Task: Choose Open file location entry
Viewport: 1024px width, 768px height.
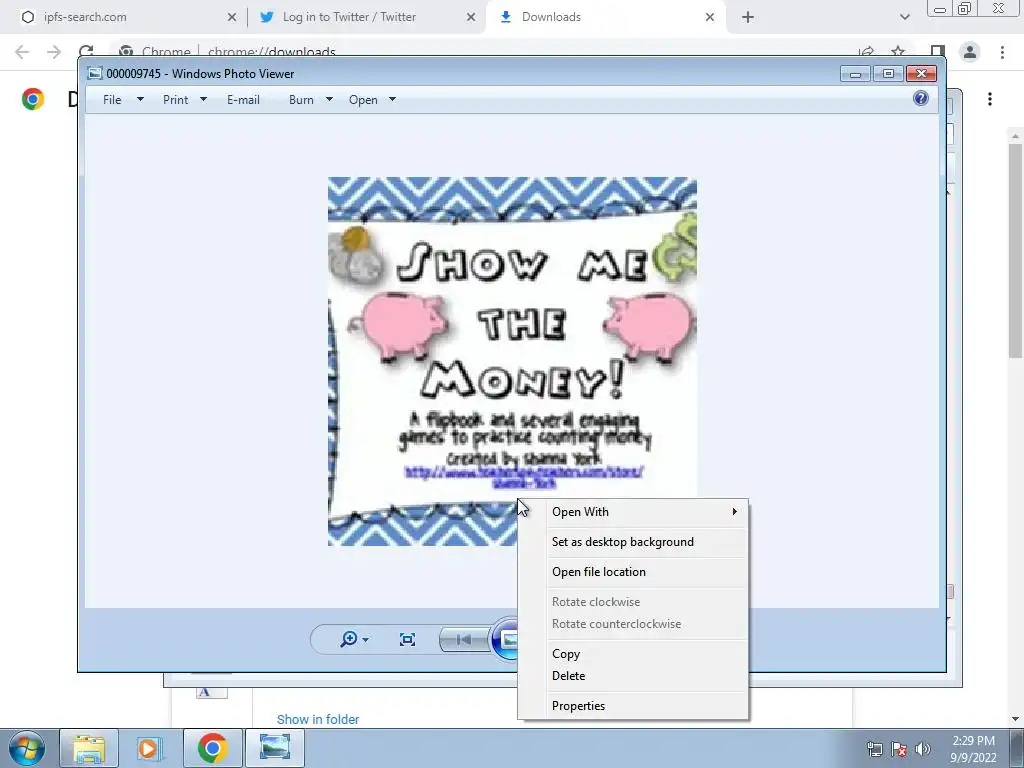Action: [633, 572]
